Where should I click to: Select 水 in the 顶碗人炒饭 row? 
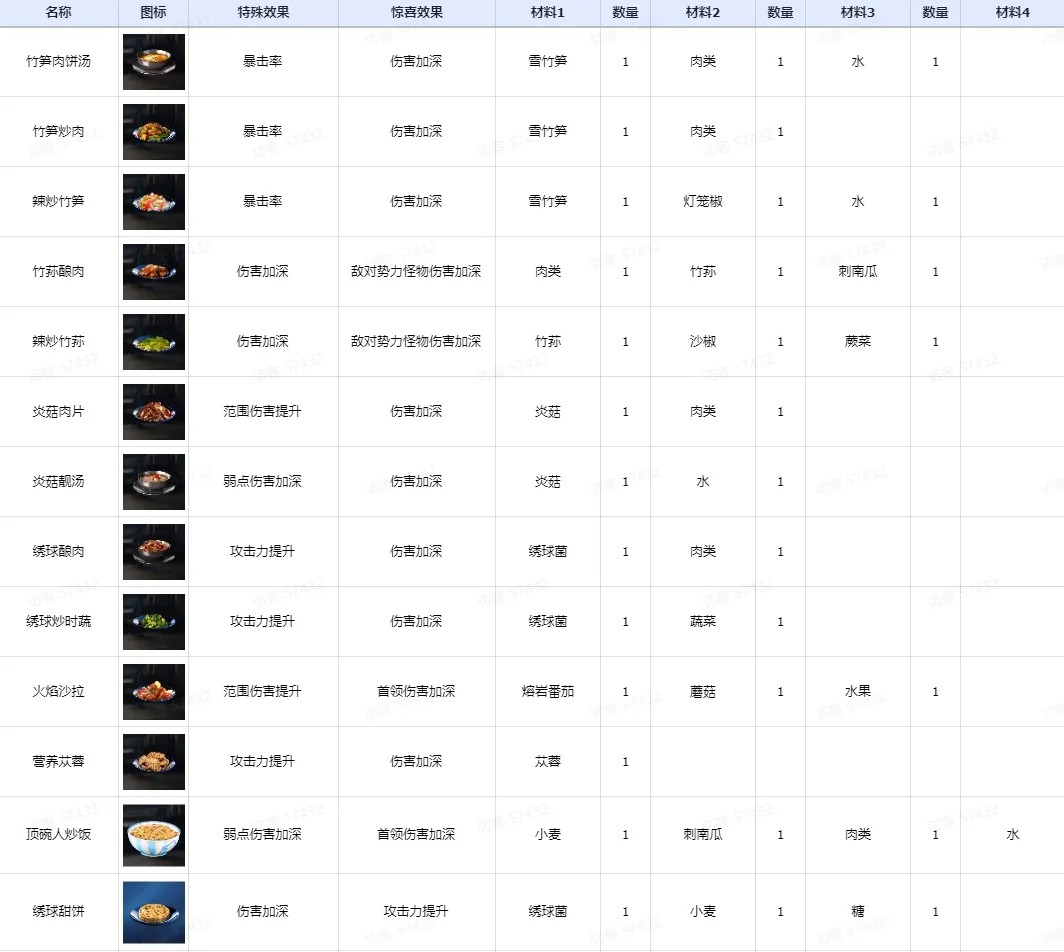point(1012,834)
